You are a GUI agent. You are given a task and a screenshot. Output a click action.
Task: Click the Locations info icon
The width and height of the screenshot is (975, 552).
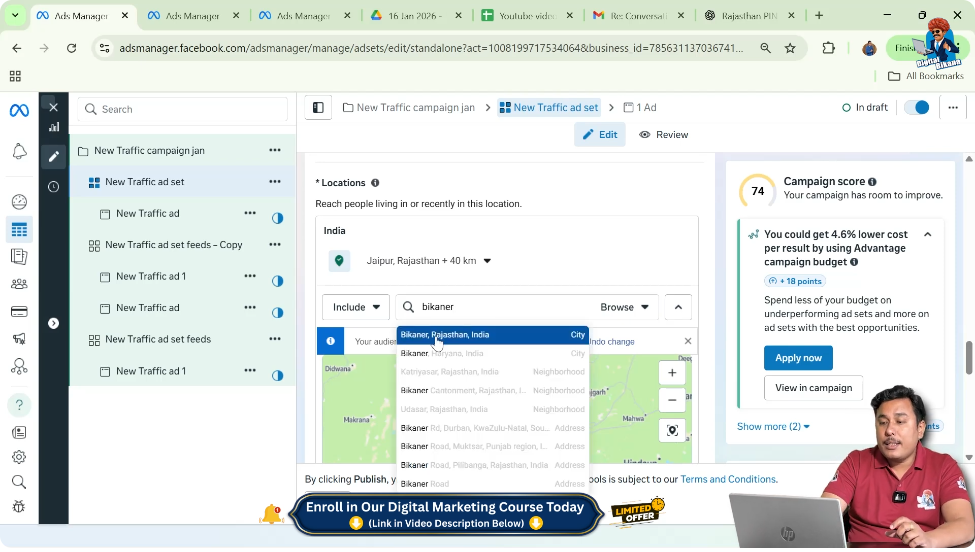point(375,183)
